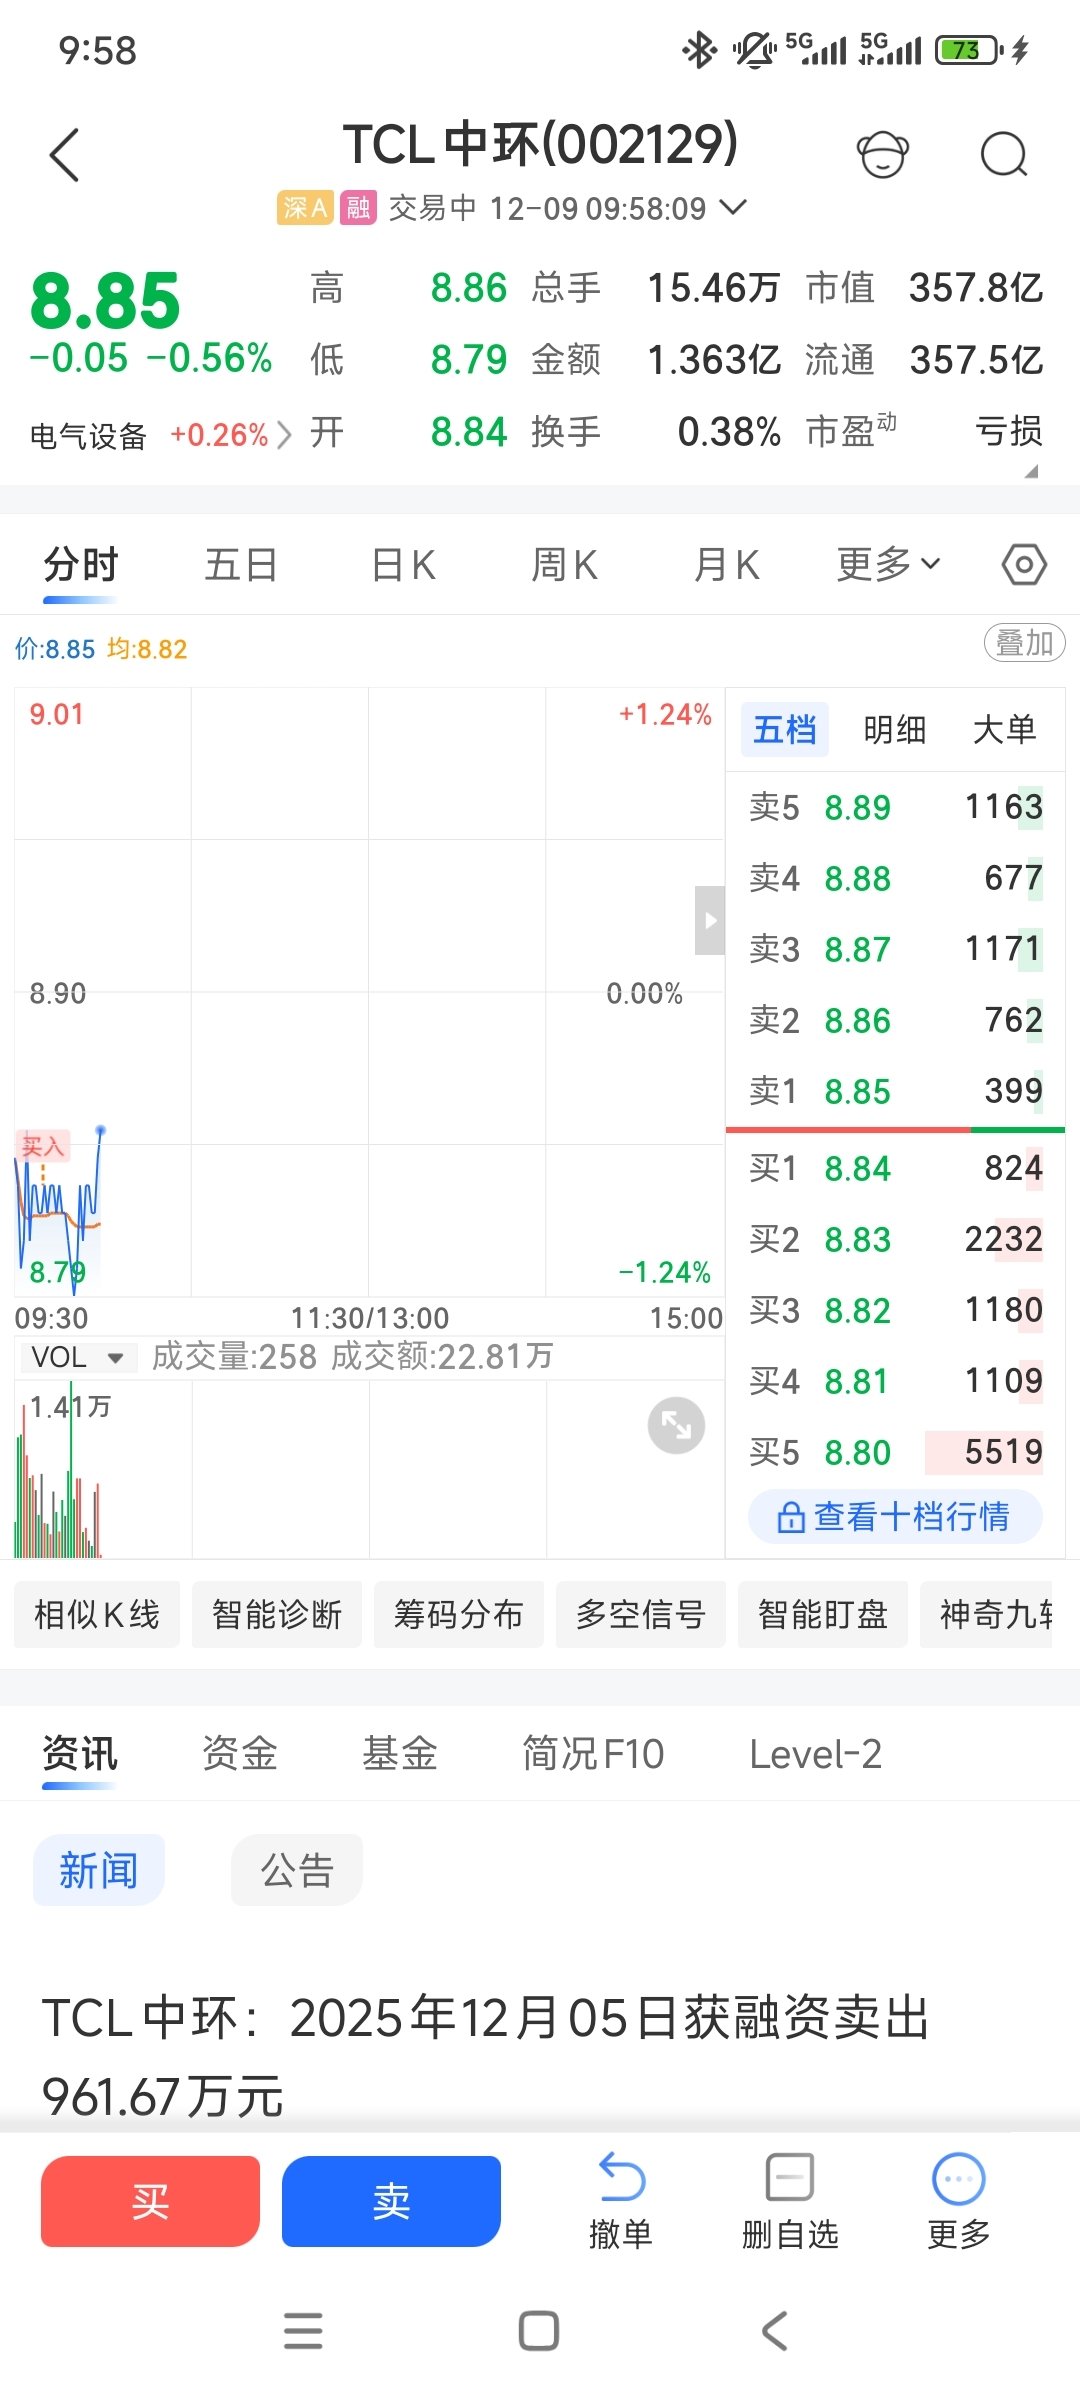Tap 卖5 row at 8.89
Image resolution: width=1080 pixels, height=2400 pixels.
point(896,807)
